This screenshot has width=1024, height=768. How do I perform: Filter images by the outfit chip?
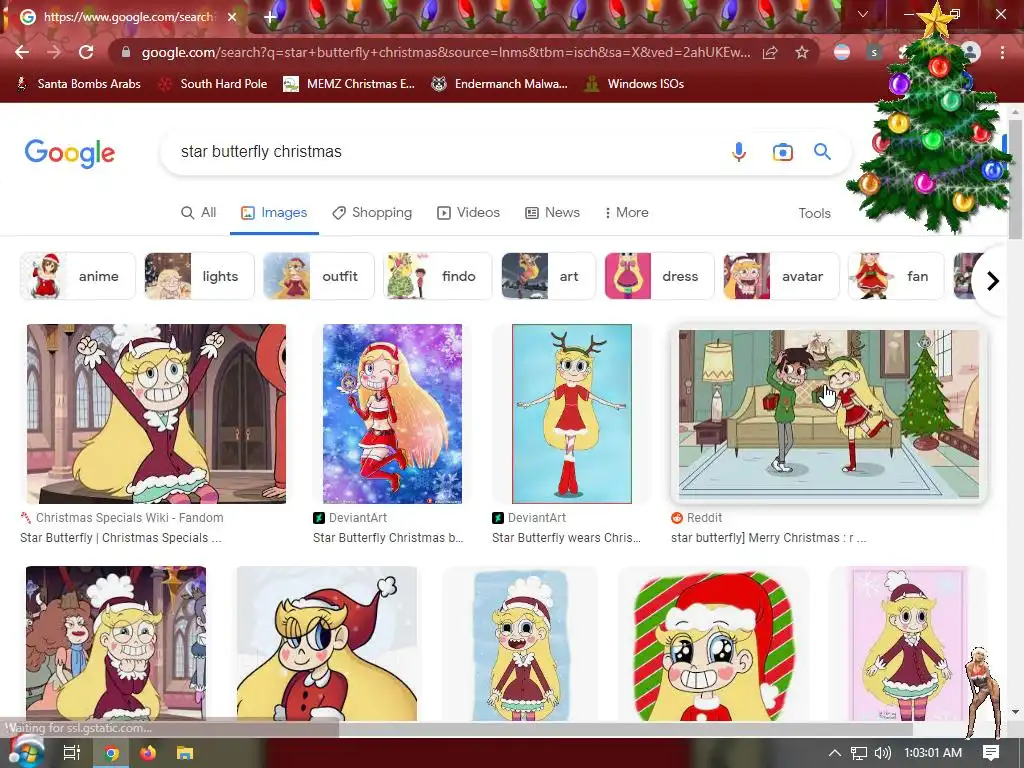click(319, 276)
